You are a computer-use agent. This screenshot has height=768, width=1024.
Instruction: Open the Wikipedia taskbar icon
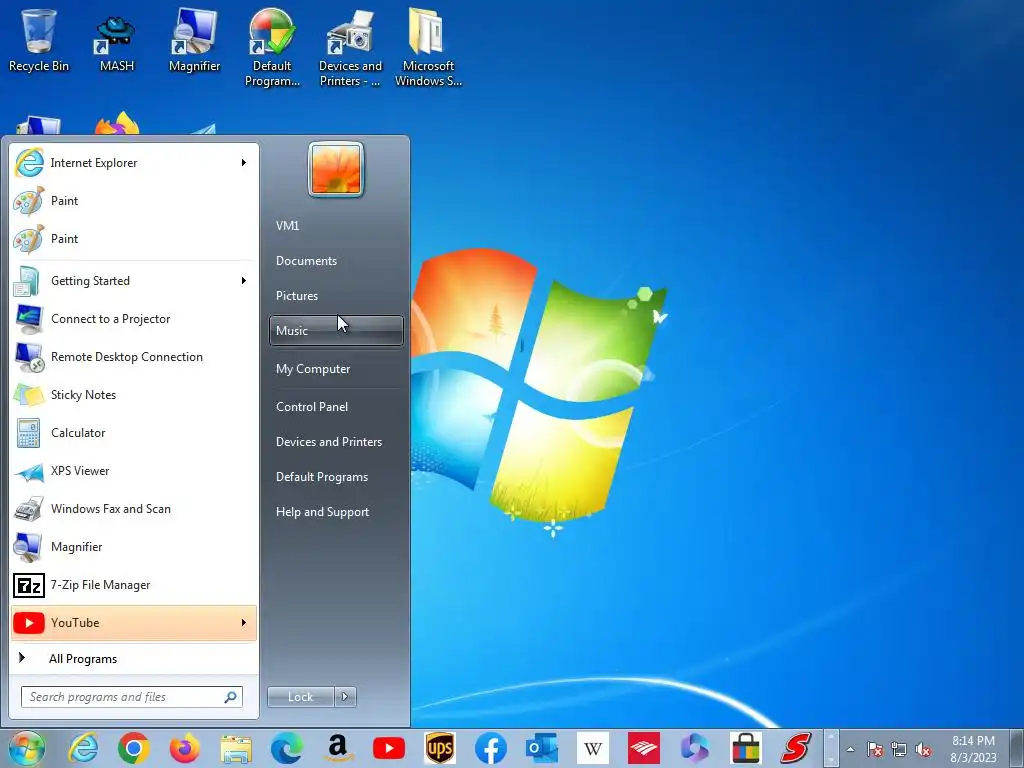click(592, 748)
